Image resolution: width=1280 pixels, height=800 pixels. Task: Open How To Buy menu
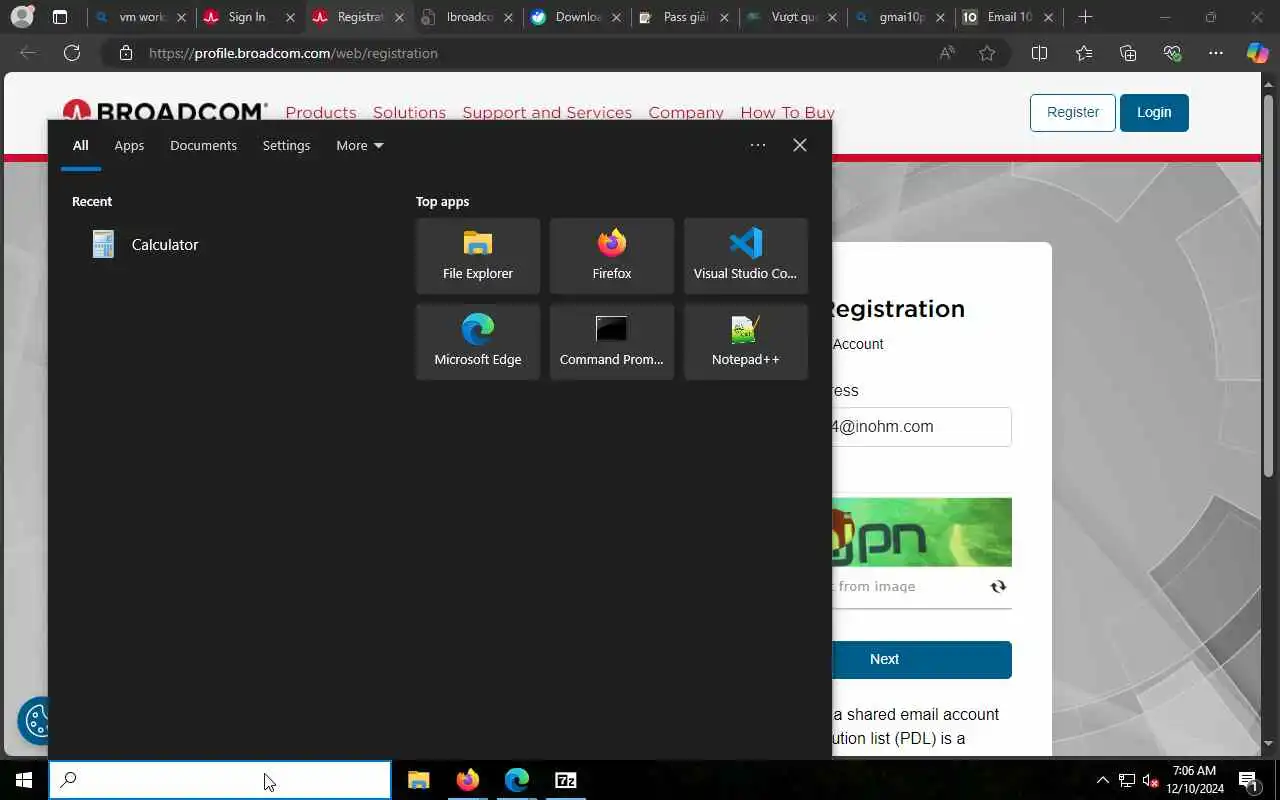click(x=787, y=113)
